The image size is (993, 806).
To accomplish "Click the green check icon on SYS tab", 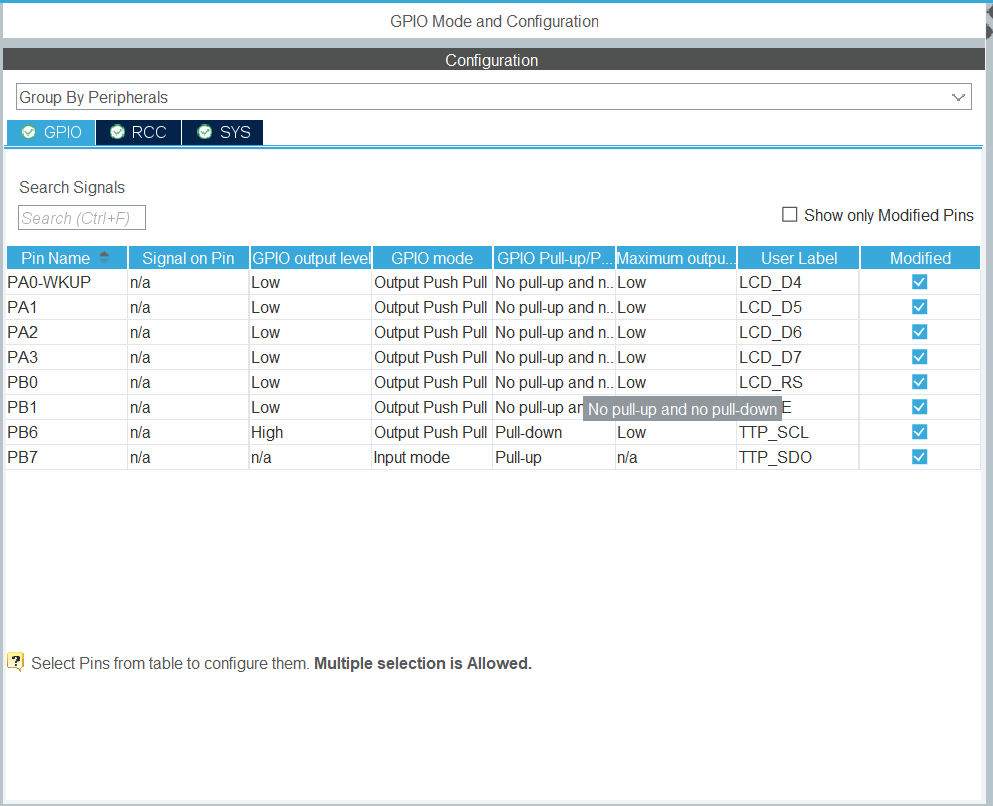I will pos(205,132).
